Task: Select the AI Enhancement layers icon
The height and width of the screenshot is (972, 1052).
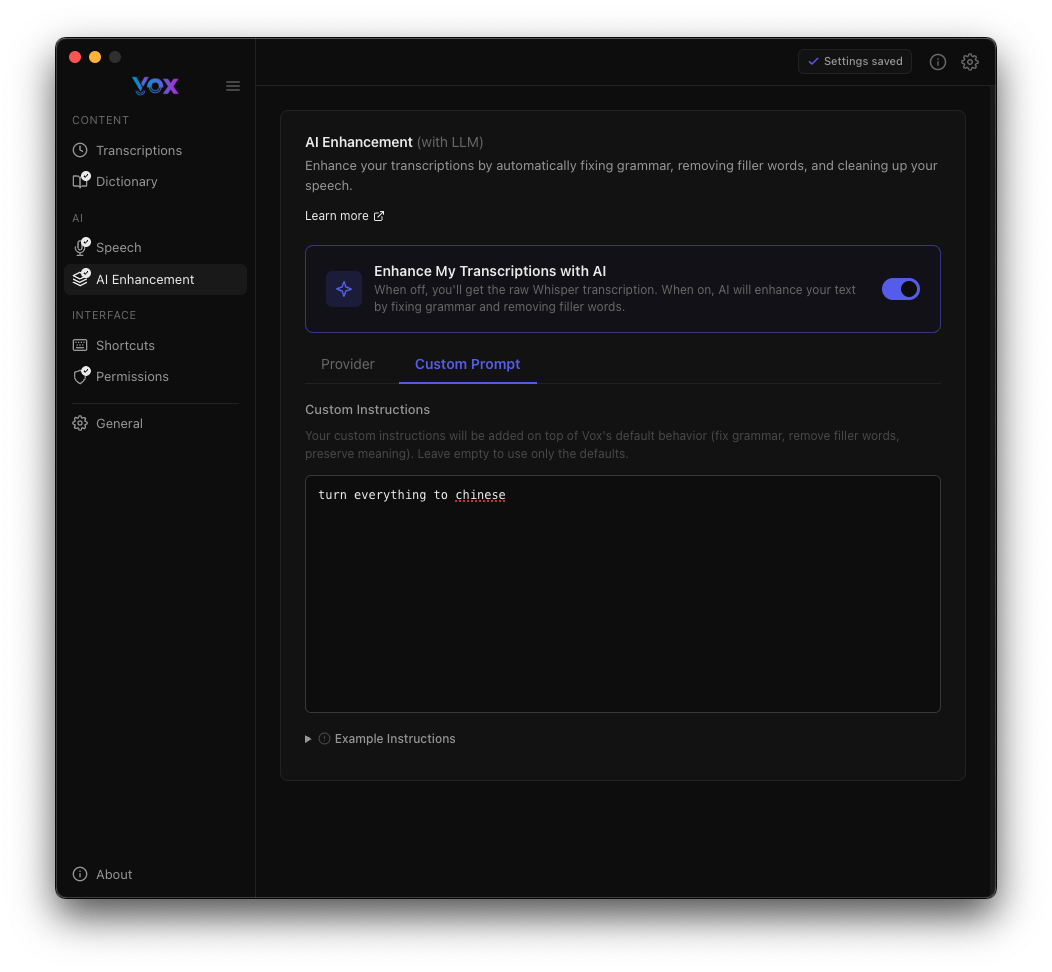Action: tap(80, 279)
